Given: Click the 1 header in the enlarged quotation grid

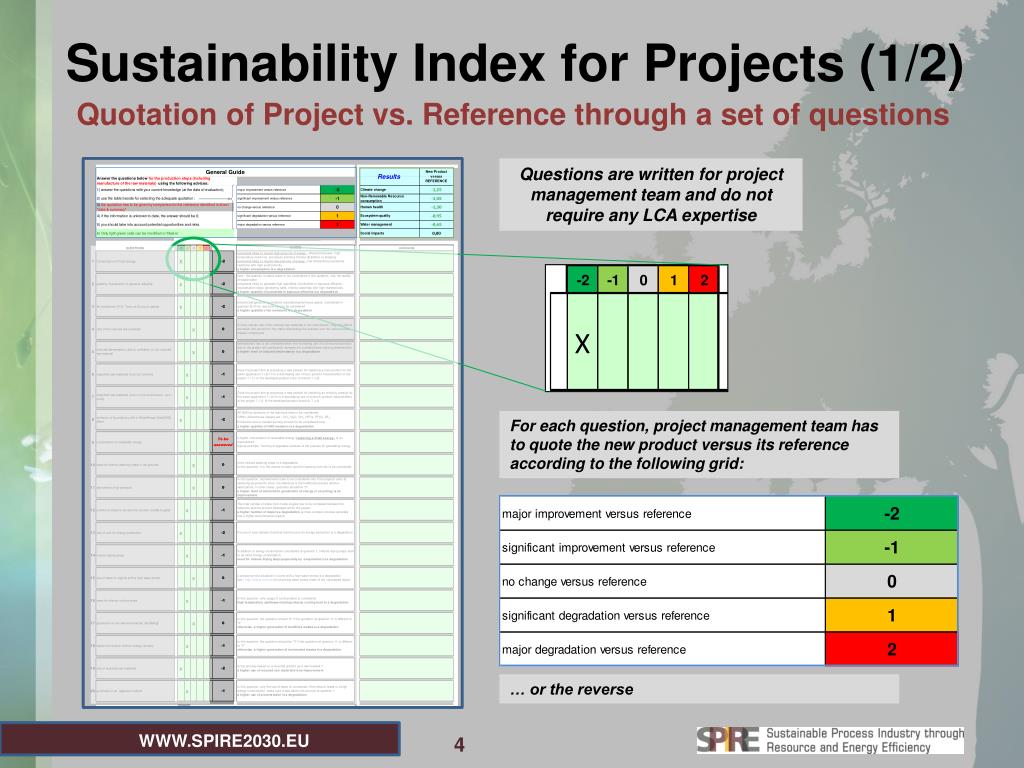Looking at the screenshot, I should (x=673, y=280).
